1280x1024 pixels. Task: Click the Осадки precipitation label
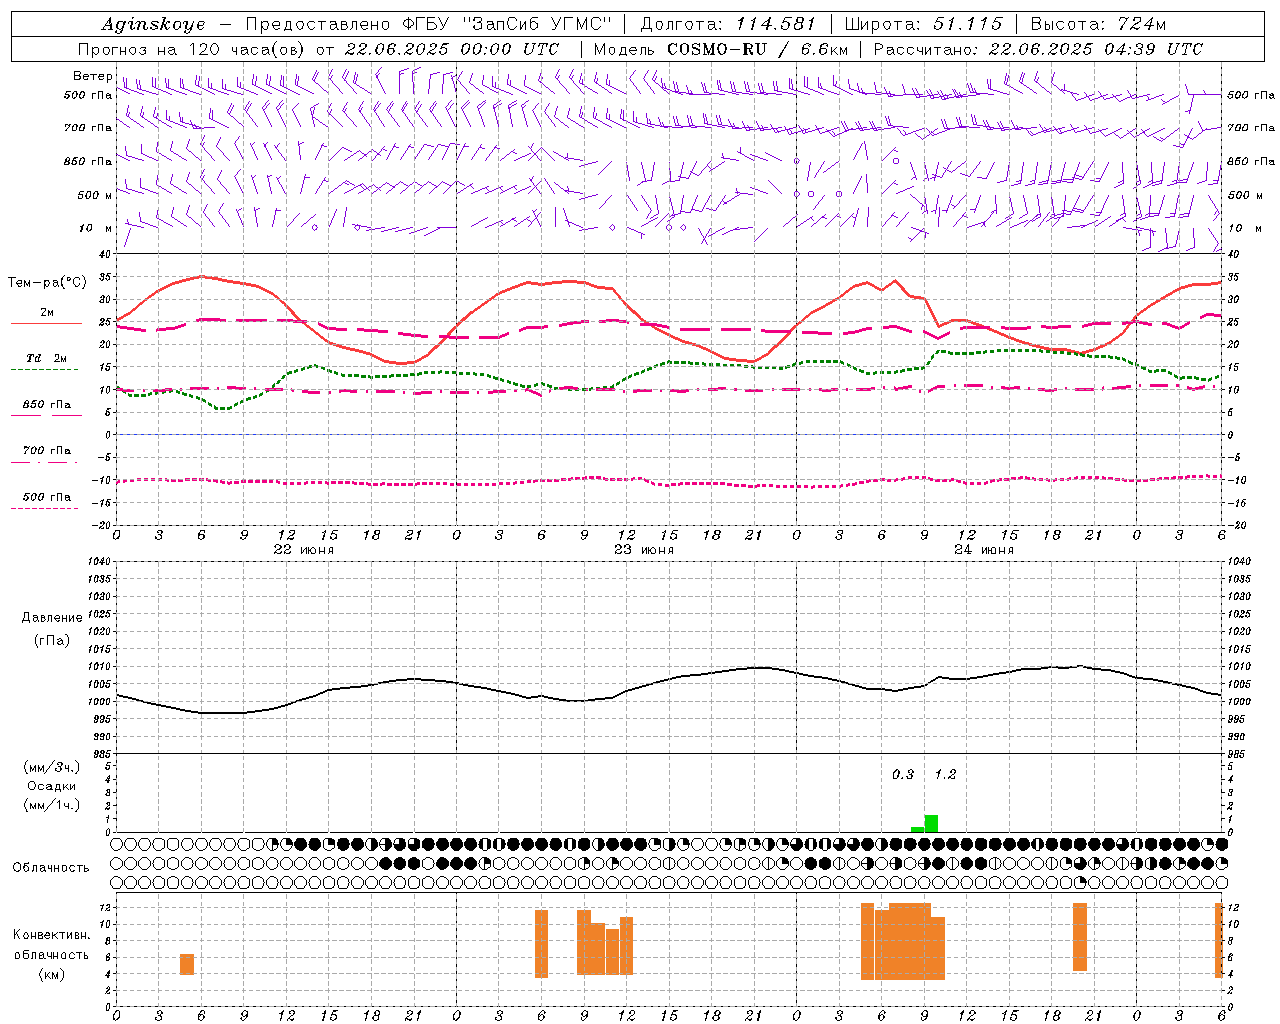point(51,787)
